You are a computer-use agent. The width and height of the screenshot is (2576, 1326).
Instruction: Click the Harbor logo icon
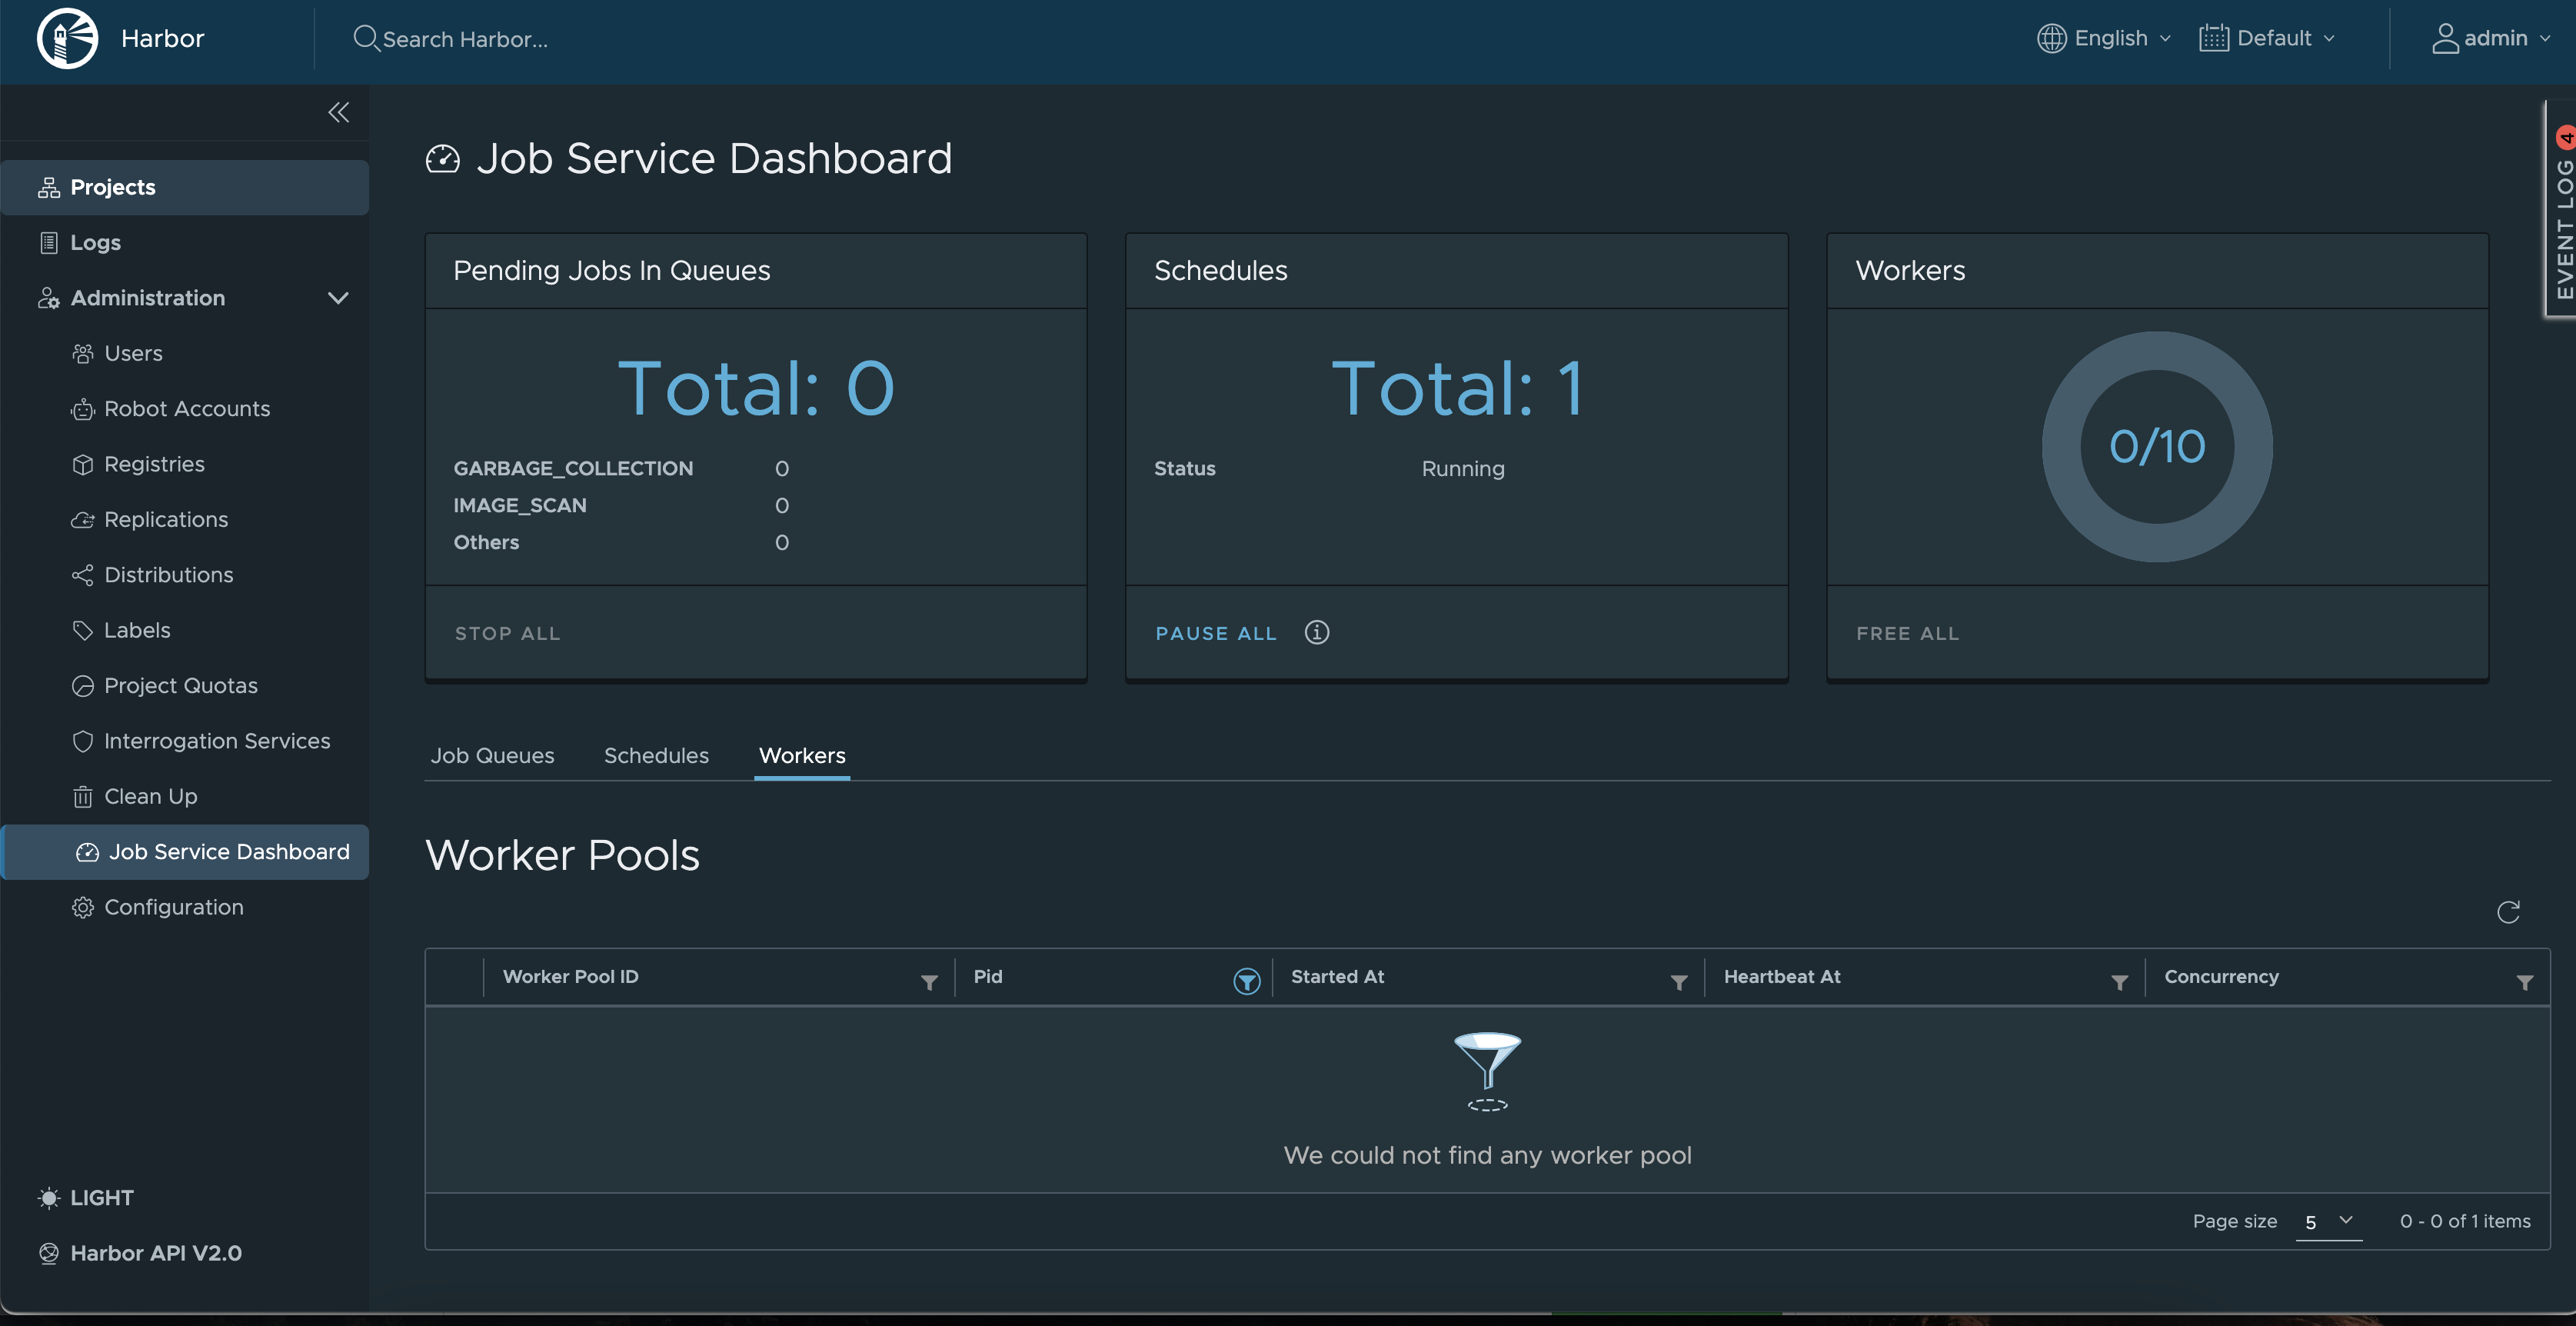(x=67, y=38)
